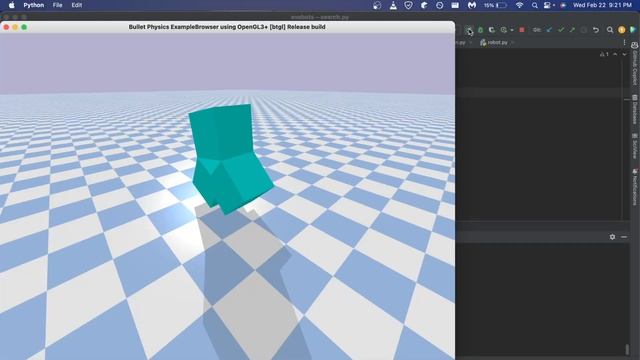Go to previous highlighted error up arrow

tap(615, 54)
